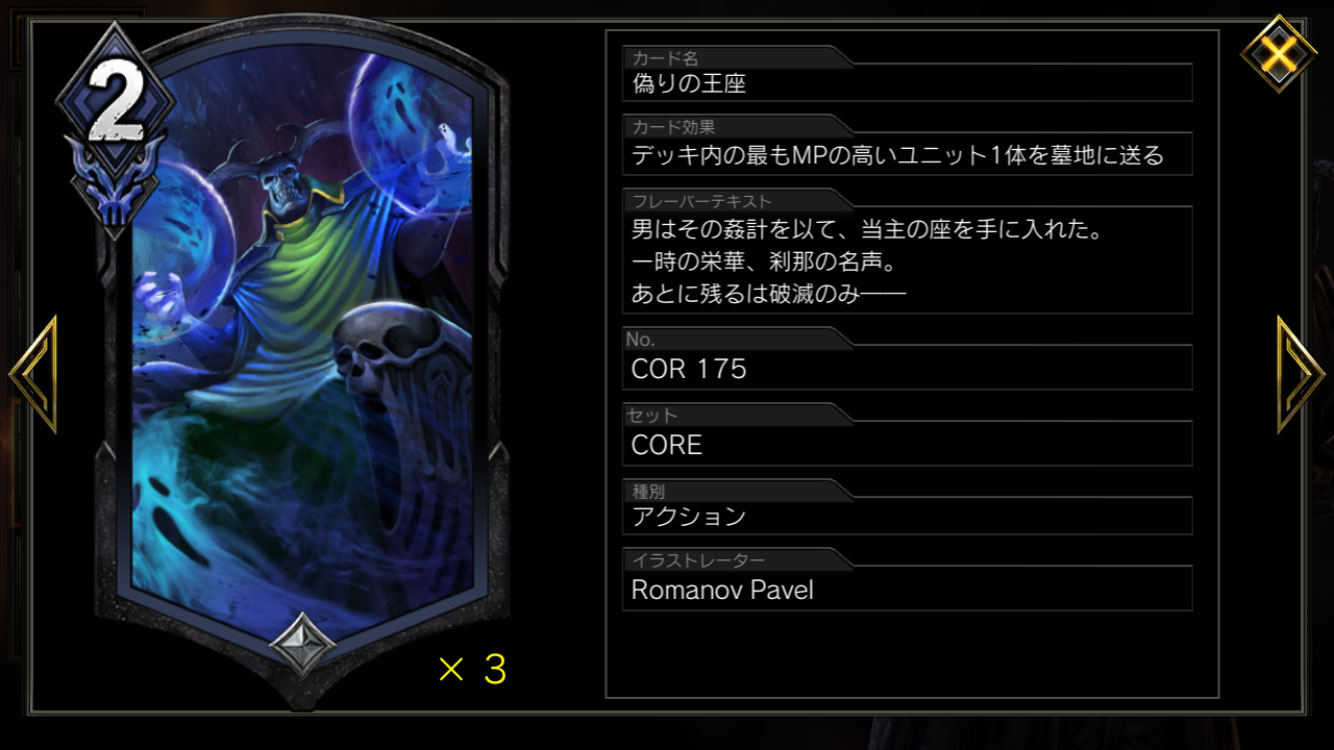Click the カード効果 header label
Image resolution: width=1334 pixels, height=750 pixels.
tap(673, 127)
